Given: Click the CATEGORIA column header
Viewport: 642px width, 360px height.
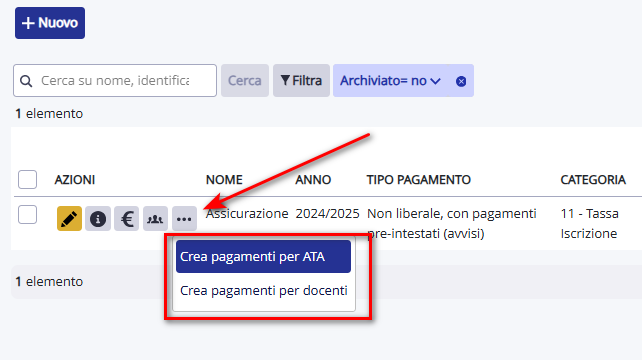Looking at the screenshot, I should pyautogui.click(x=593, y=180).
